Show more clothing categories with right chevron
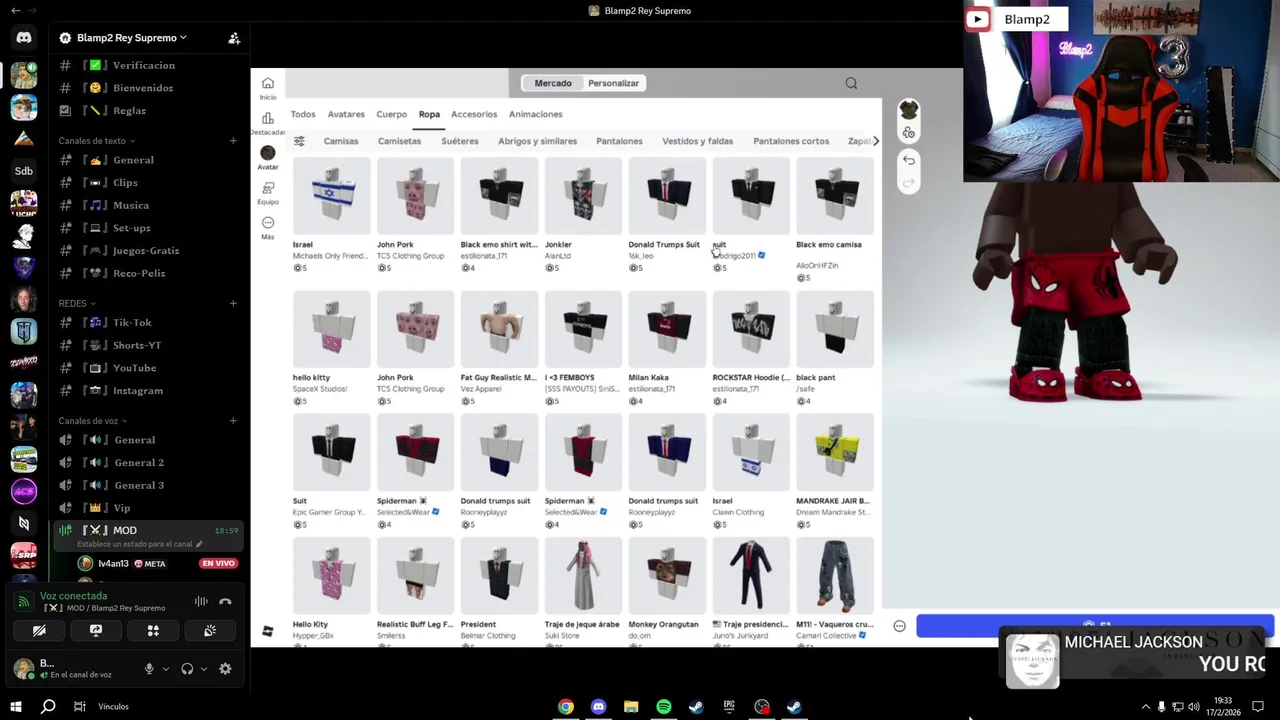The width and height of the screenshot is (1280, 720). click(x=876, y=141)
